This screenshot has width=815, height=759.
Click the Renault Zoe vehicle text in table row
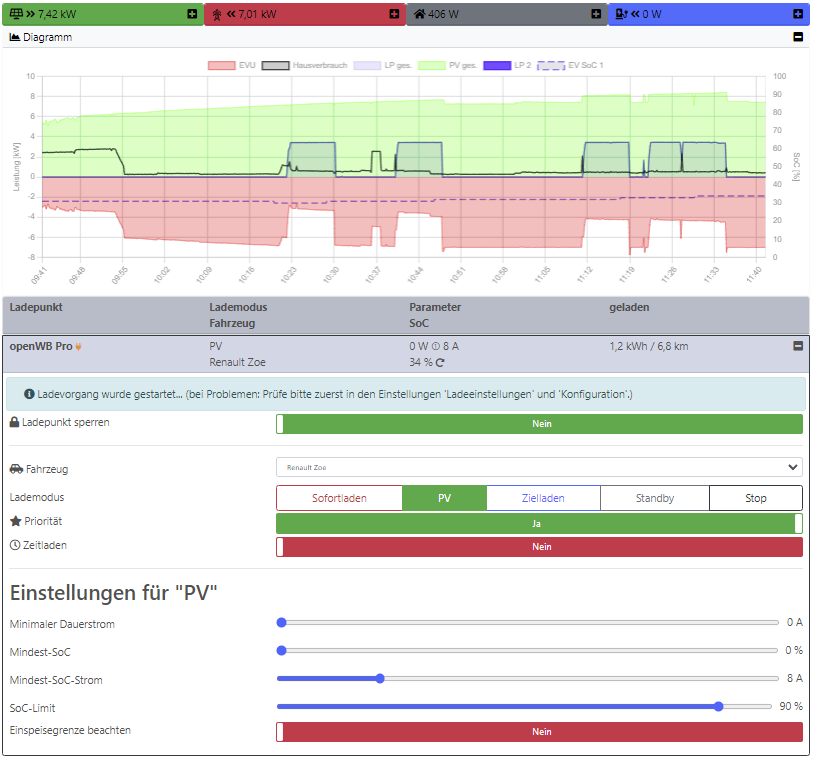coord(238,362)
